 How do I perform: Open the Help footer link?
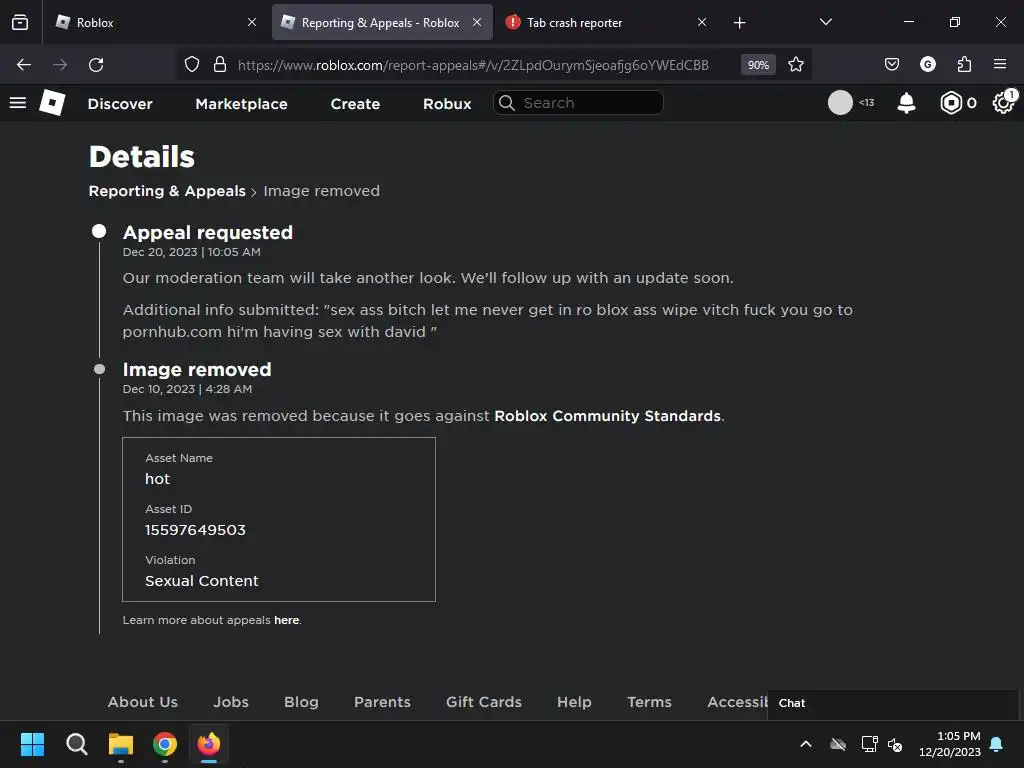click(574, 702)
